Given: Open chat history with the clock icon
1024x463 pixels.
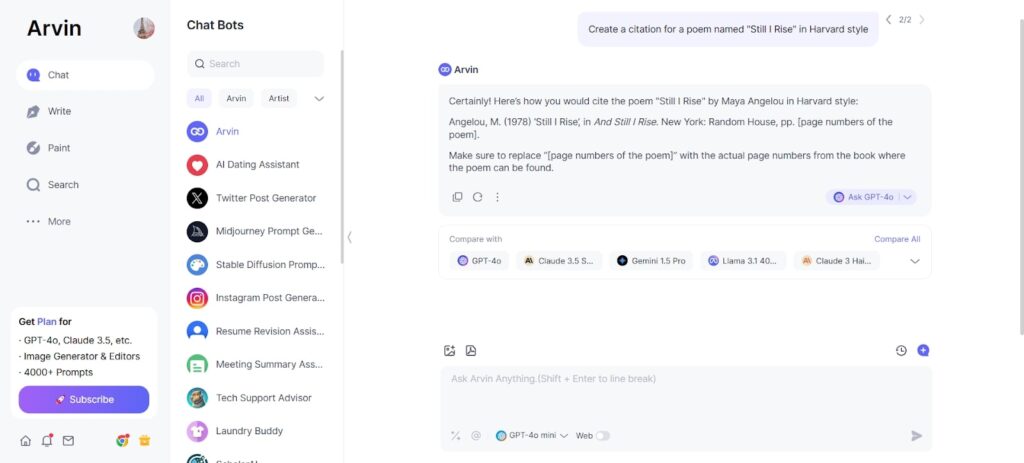Looking at the screenshot, I should coord(901,351).
